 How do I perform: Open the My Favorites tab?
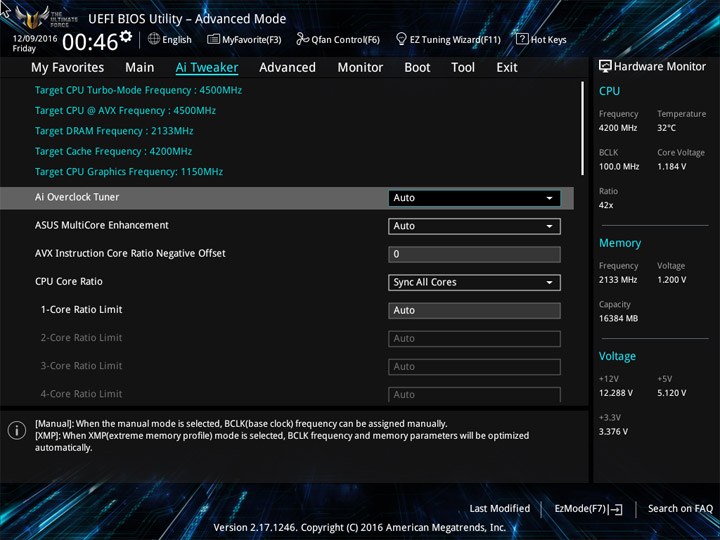(68, 68)
